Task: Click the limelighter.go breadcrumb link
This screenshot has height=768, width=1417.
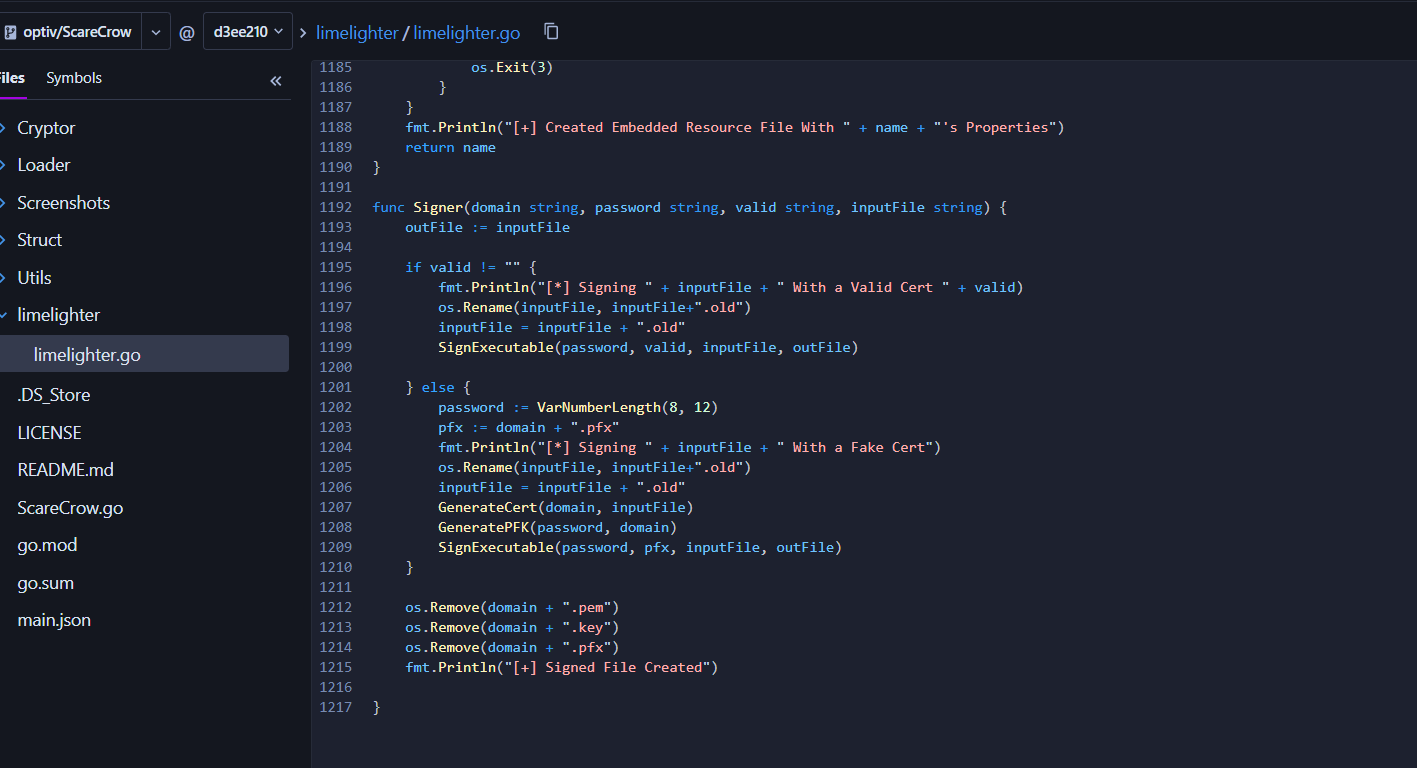Action: [x=467, y=33]
